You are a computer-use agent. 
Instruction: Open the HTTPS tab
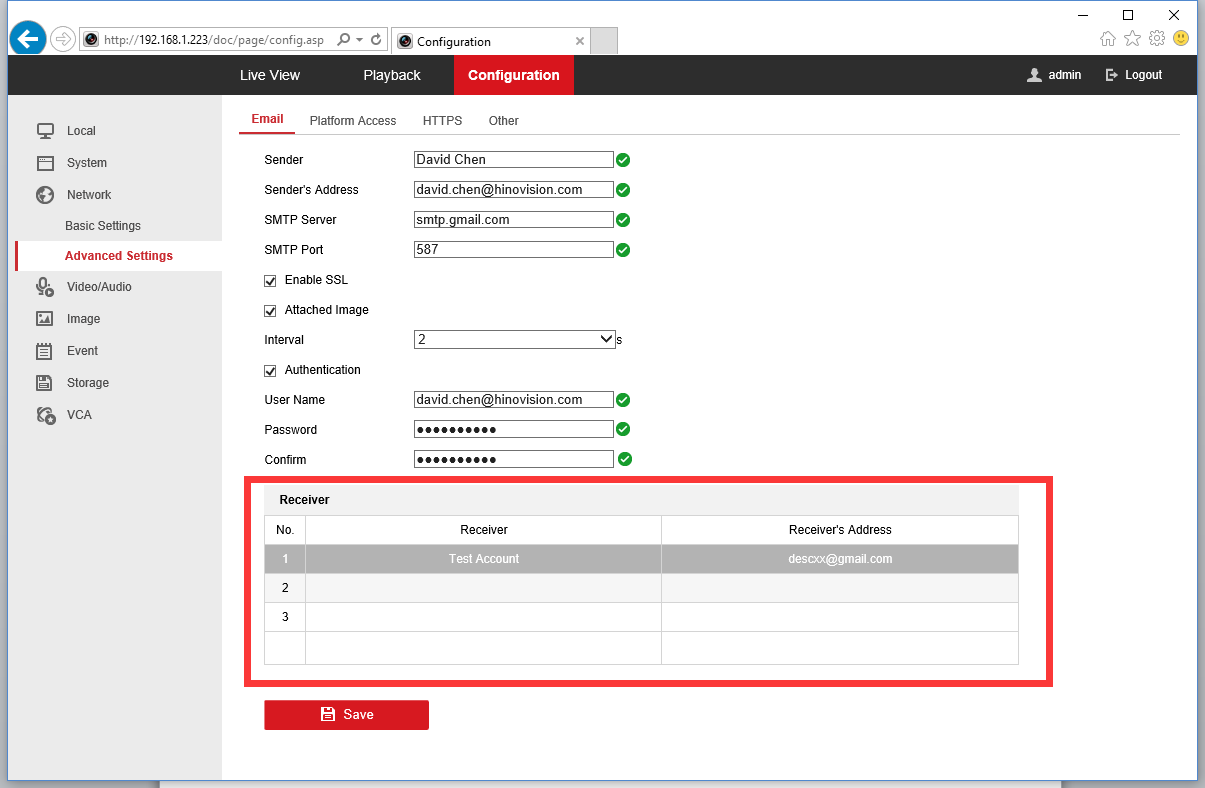(x=442, y=121)
